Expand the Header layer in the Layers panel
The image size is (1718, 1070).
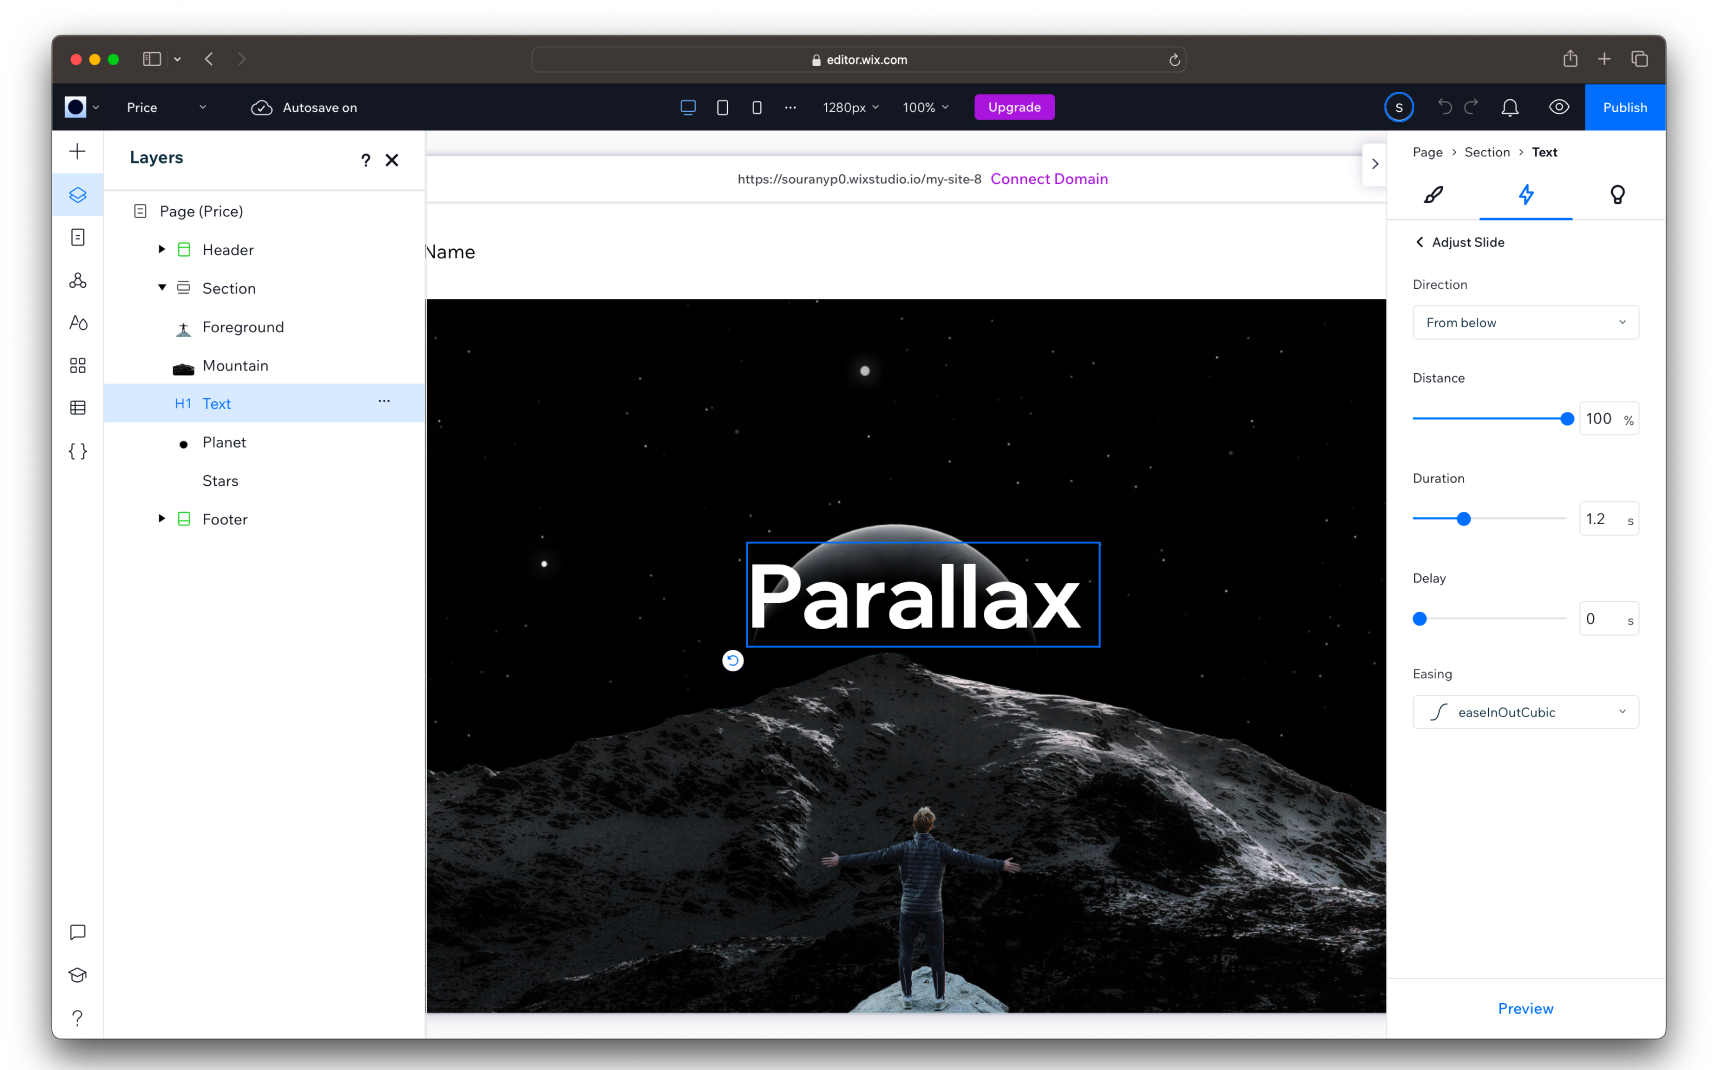[x=161, y=249]
